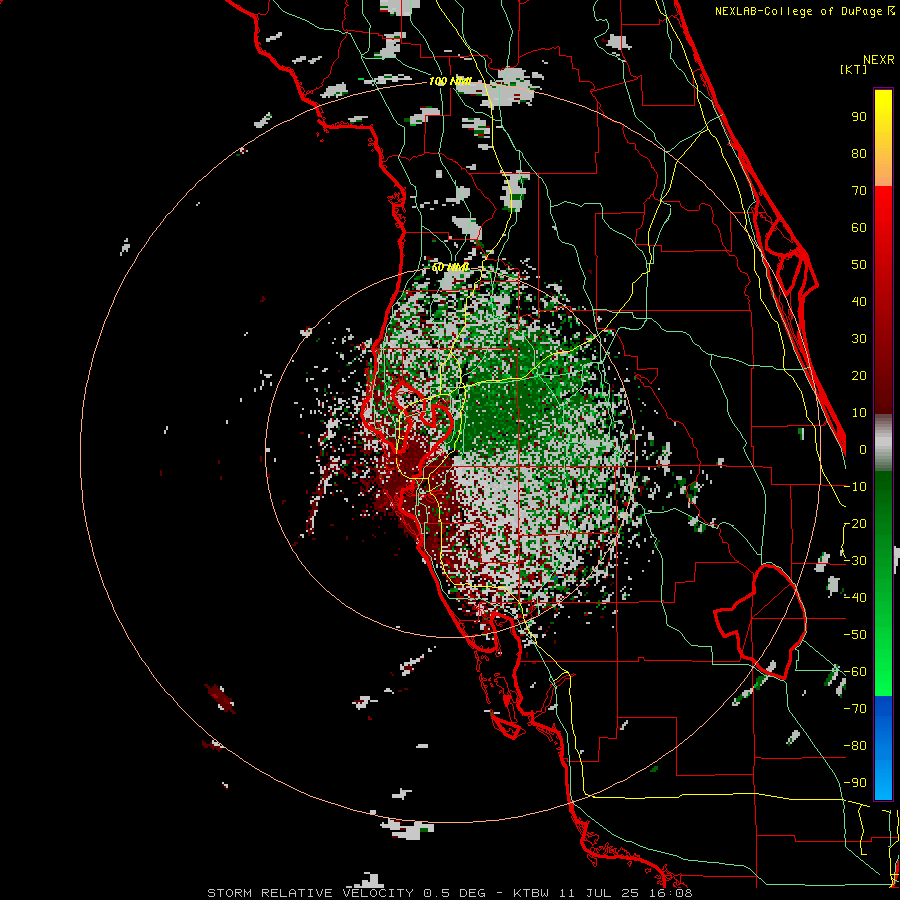
Task: Click the -90 value on the velocity scale
Action: [x=855, y=783]
